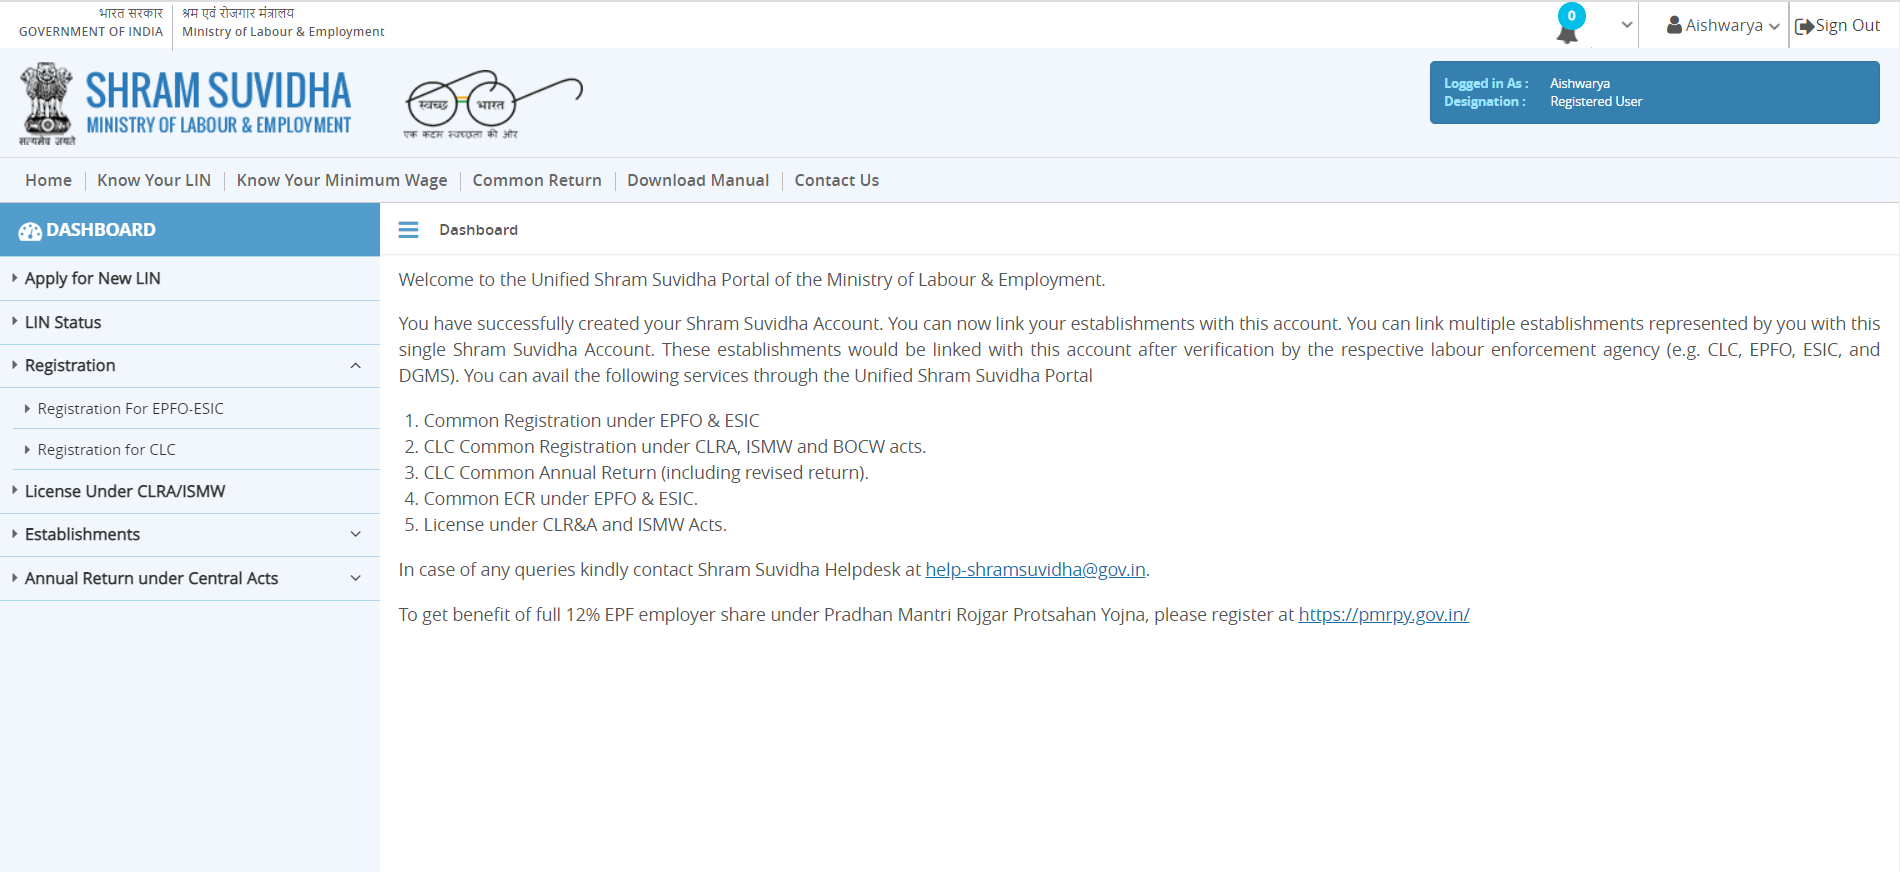The image size is (1900, 872).
Task: Select Registration for CLC
Action: (x=106, y=450)
